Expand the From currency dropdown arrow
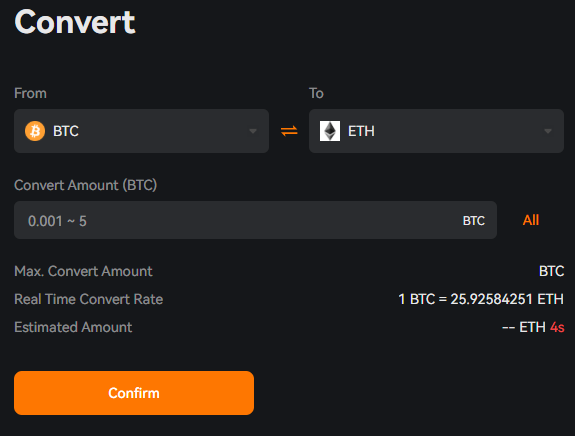 (x=253, y=131)
